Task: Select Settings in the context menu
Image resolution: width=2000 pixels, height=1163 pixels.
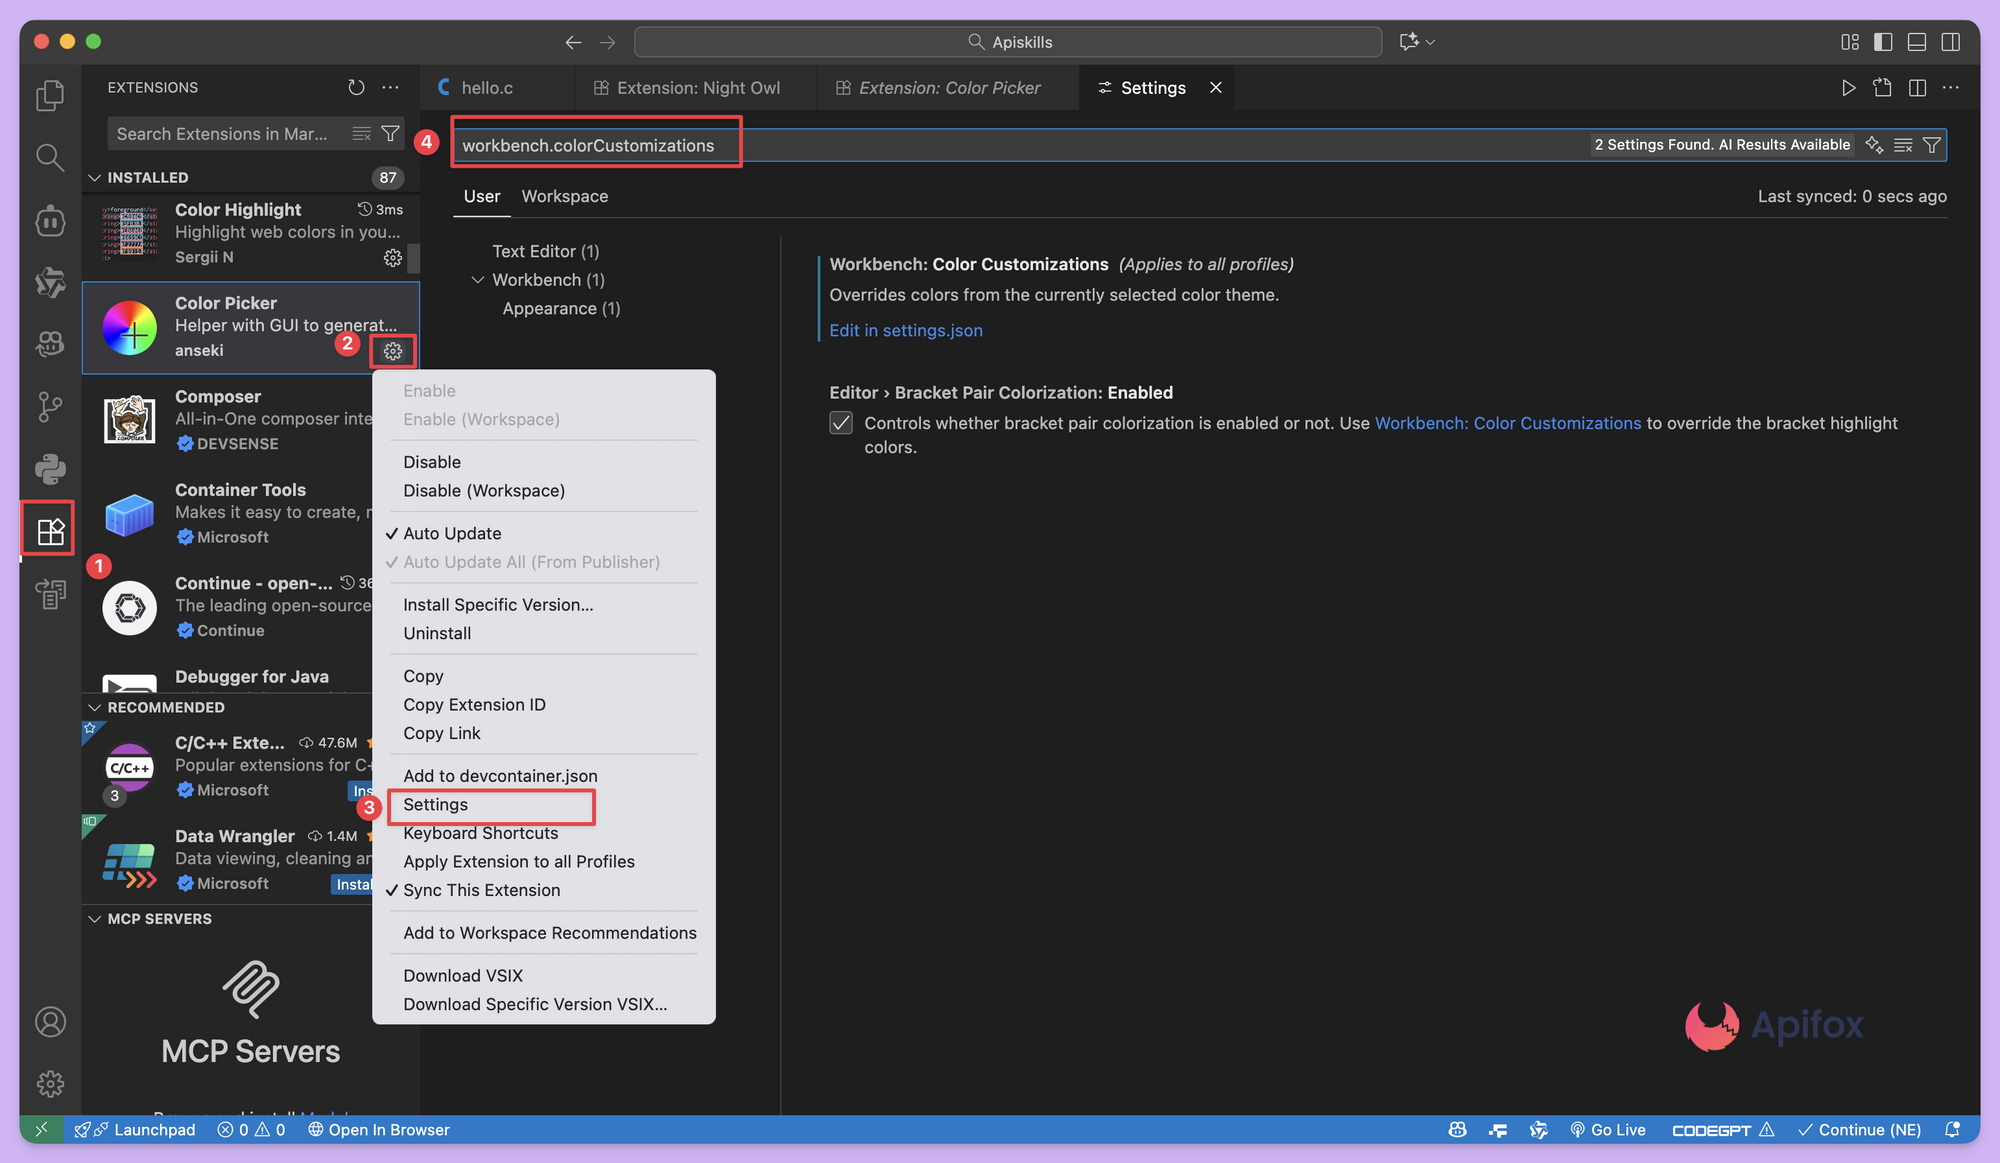Action: click(435, 805)
